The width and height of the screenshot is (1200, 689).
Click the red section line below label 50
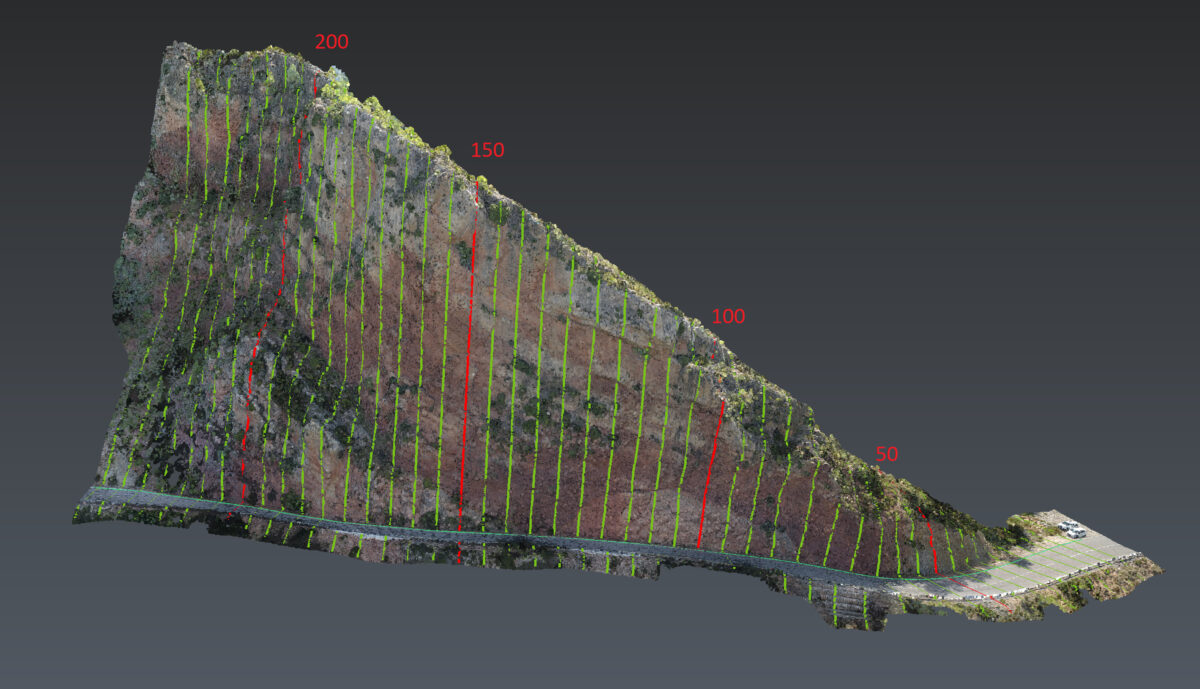click(x=930, y=540)
